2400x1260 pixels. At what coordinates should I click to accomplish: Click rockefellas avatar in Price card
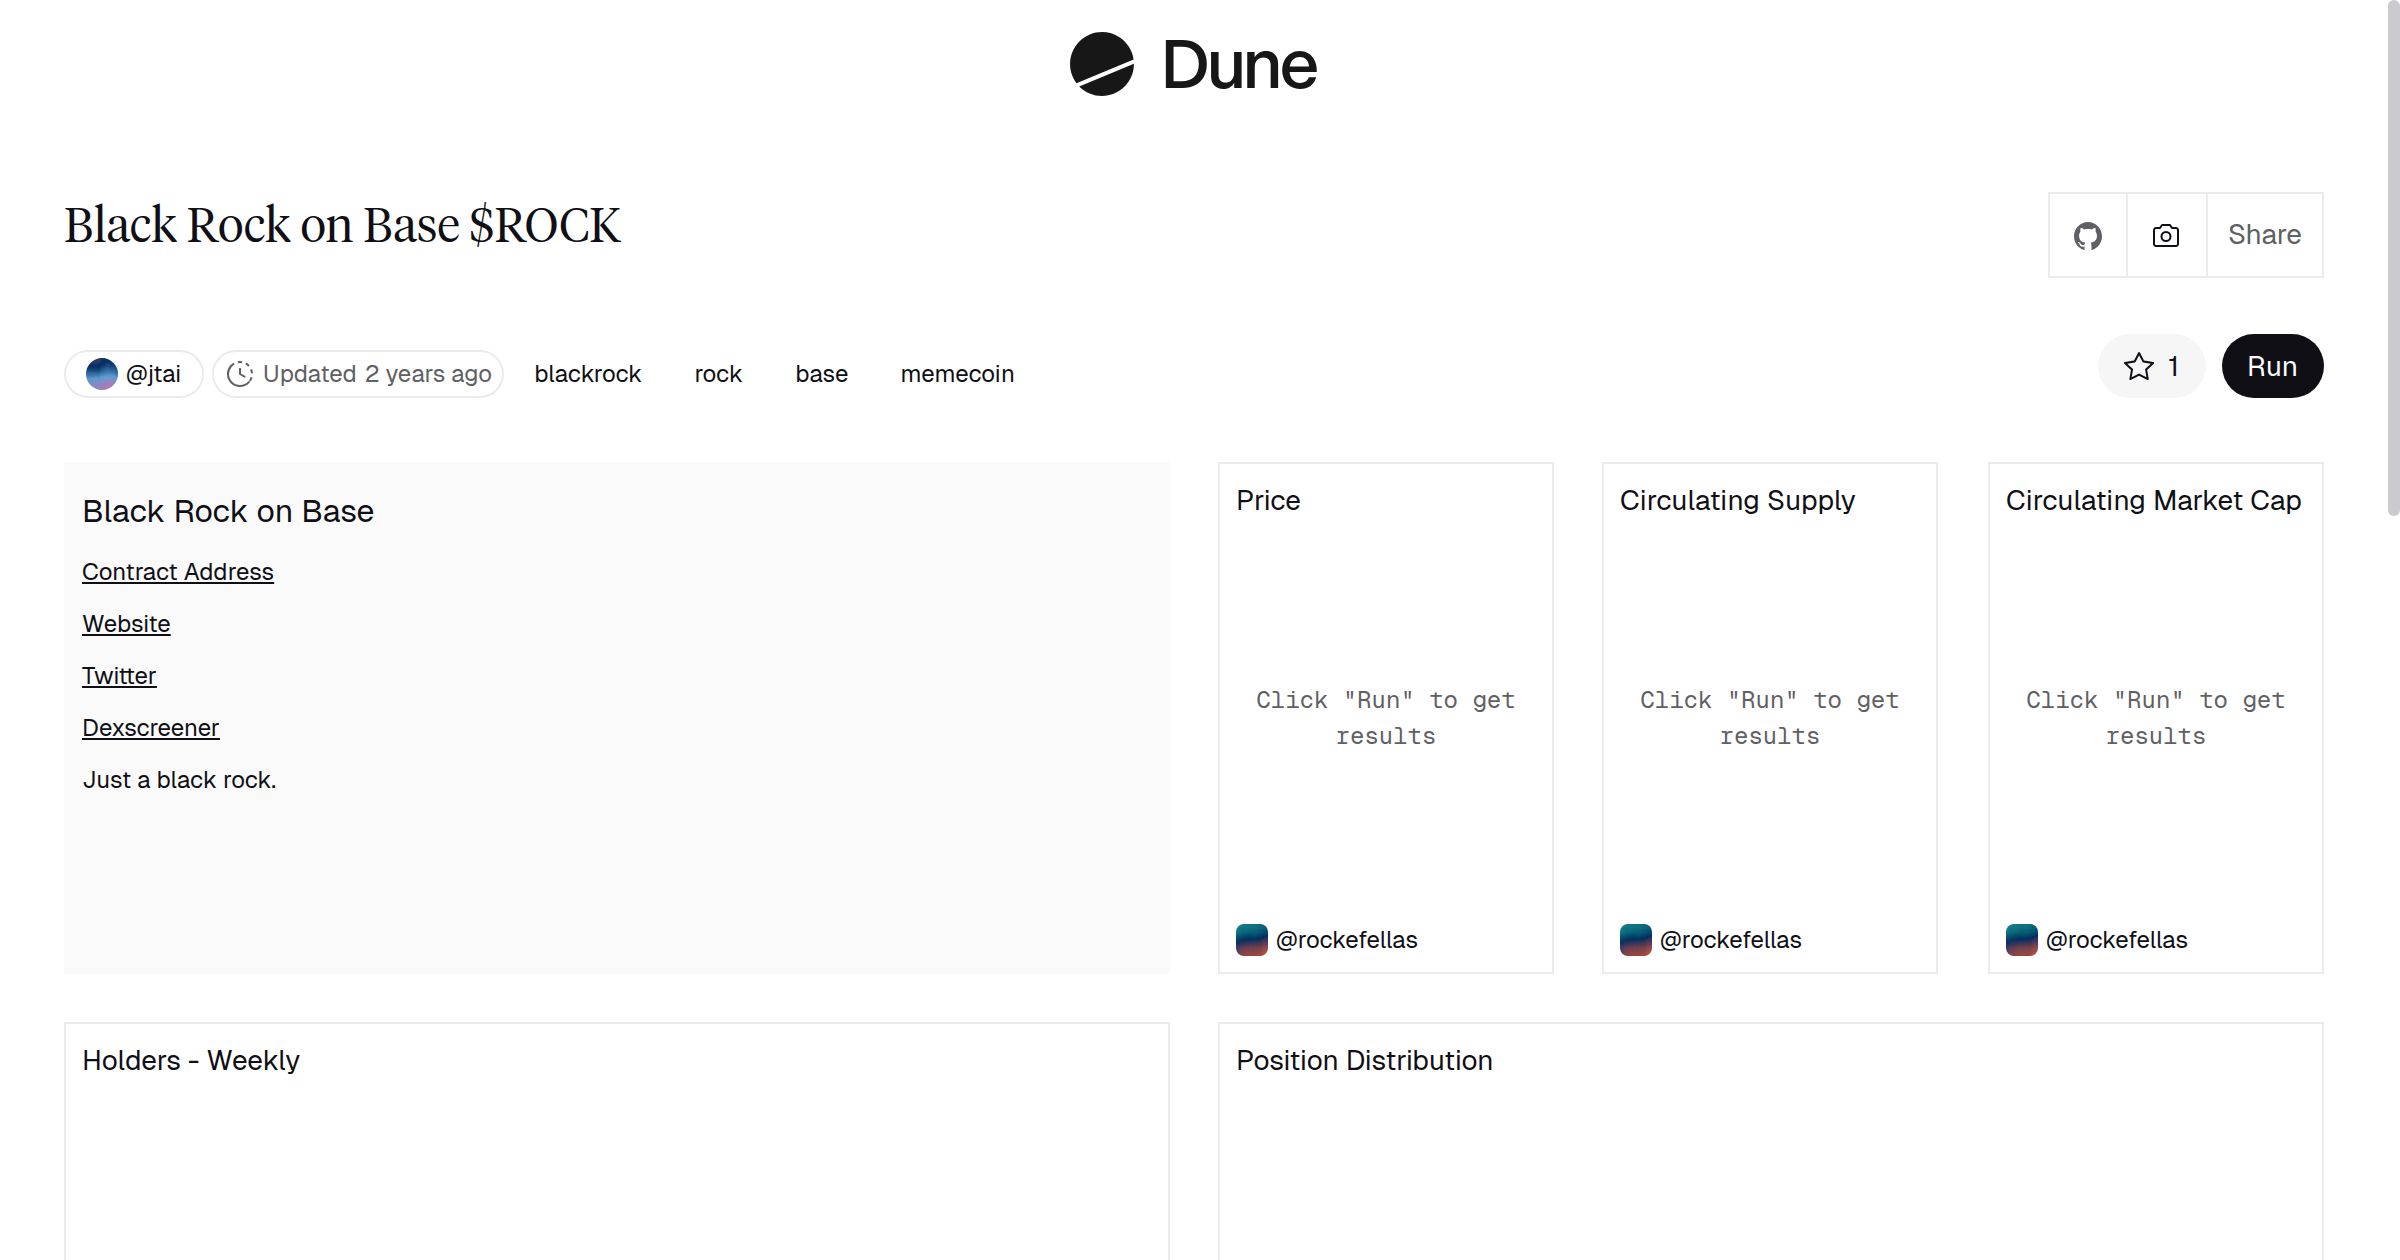tap(1251, 940)
